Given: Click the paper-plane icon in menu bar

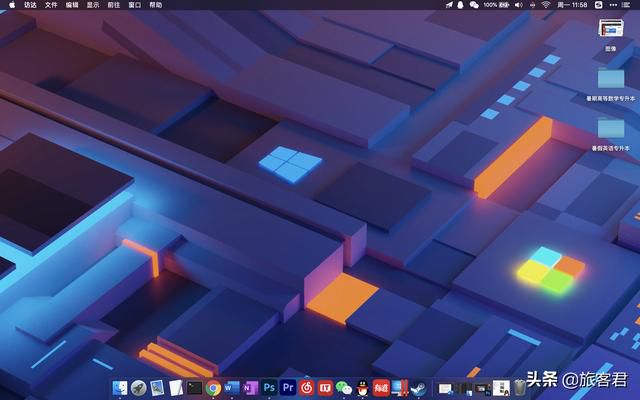Looking at the screenshot, I should 449,5.
